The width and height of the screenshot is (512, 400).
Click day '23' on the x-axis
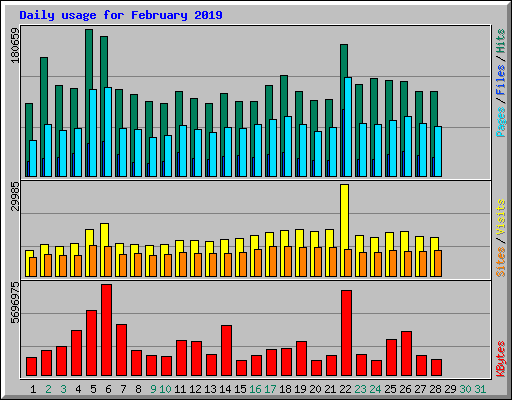(x=360, y=389)
